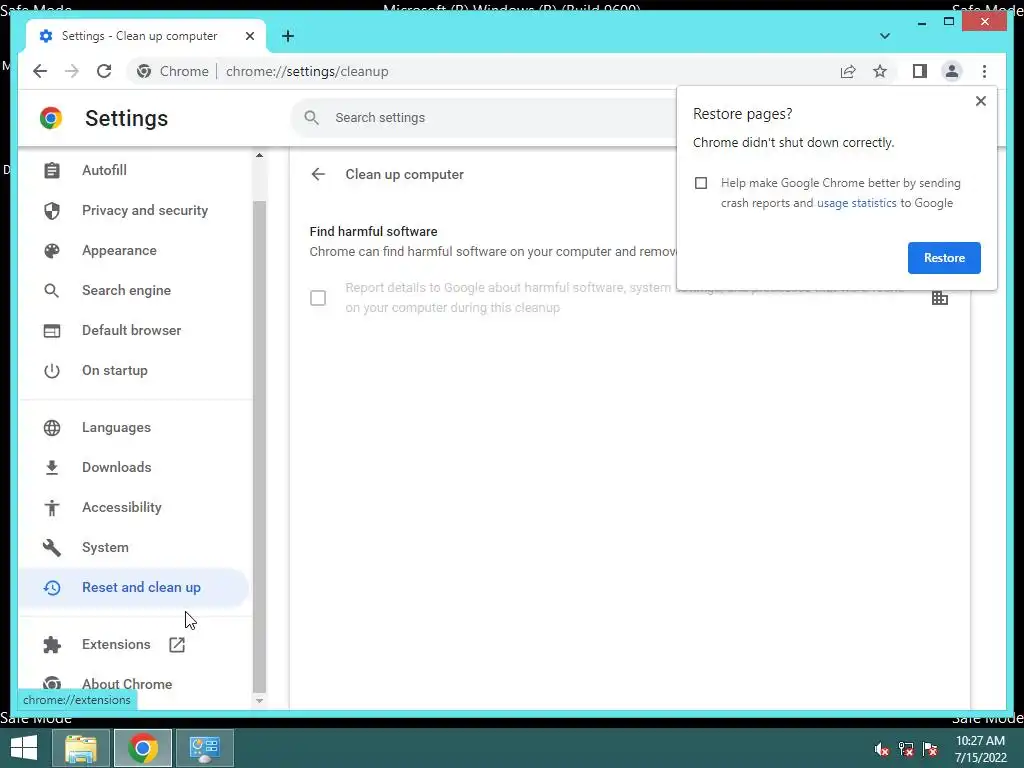Viewport: 1024px width, 768px height.
Task: Open the Control Panel taskbar icon
Action: (204, 748)
